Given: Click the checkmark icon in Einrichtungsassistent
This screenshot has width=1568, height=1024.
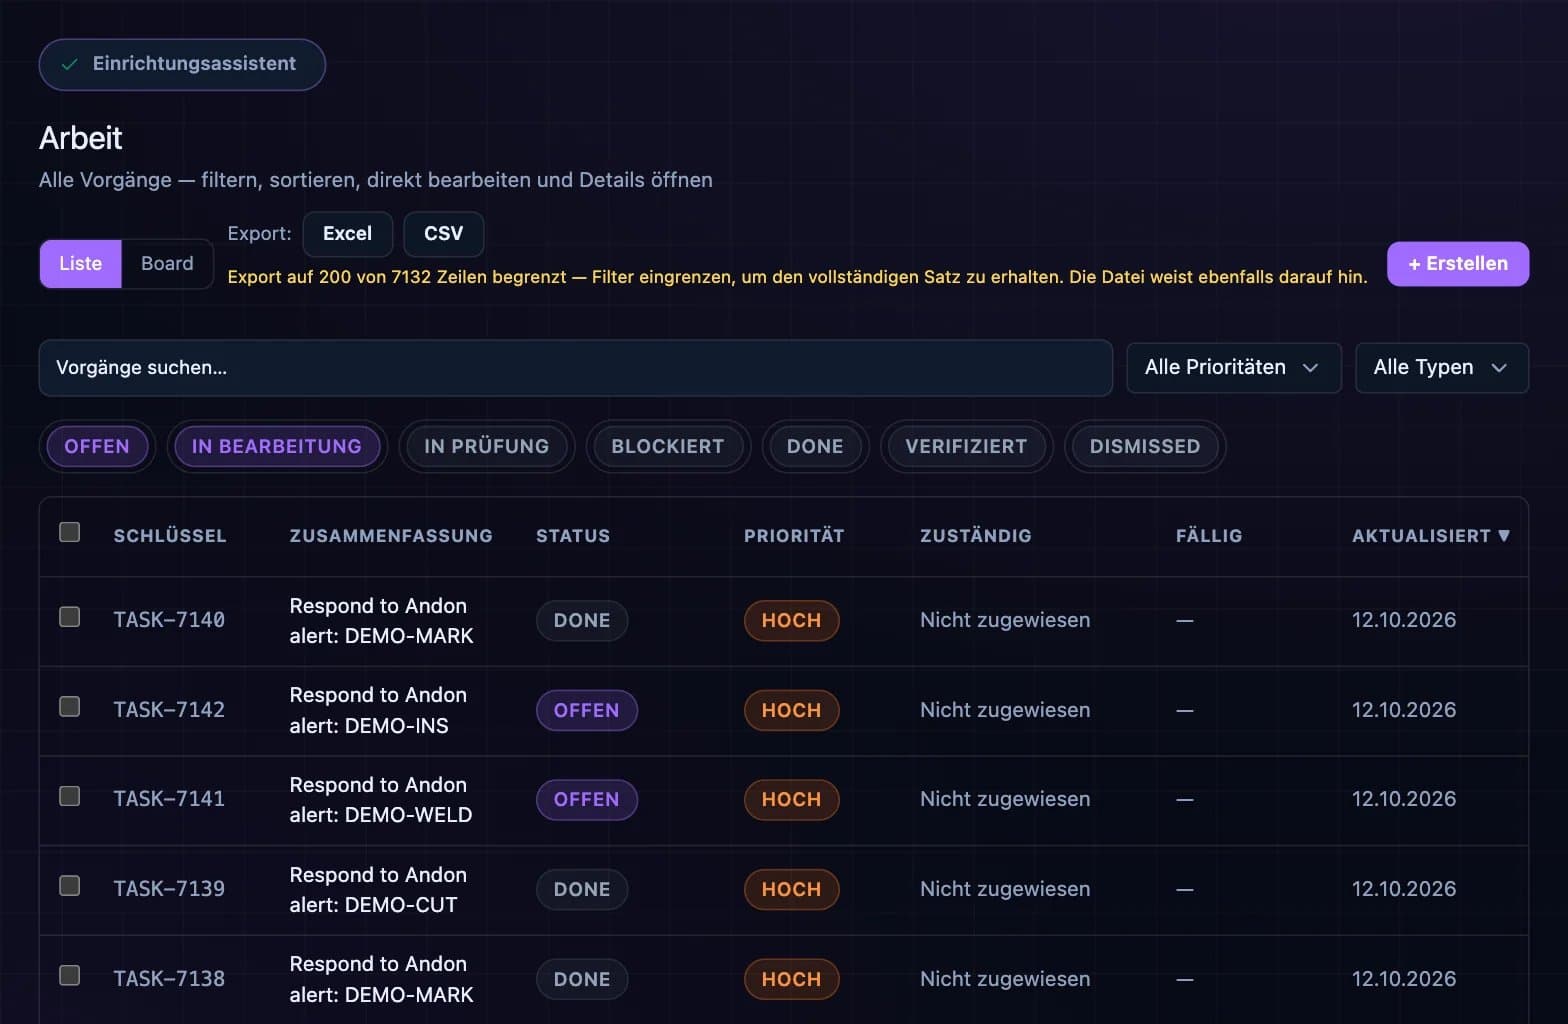Looking at the screenshot, I should (69, 64).
